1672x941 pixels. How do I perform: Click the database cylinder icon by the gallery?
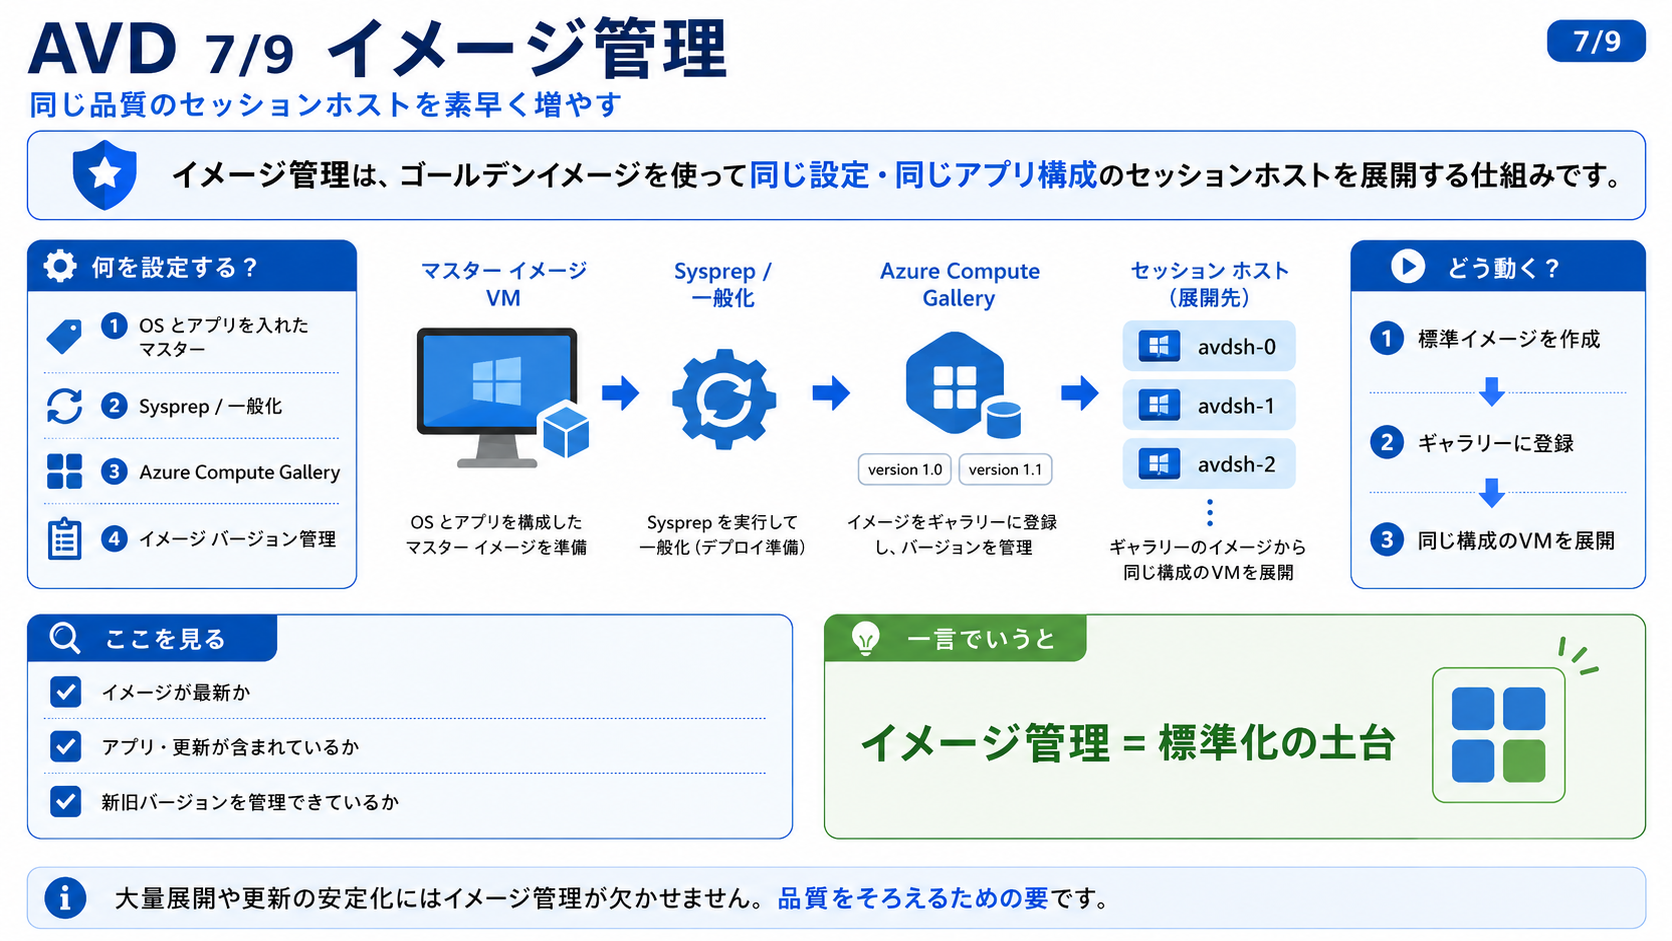point(1003,420)
